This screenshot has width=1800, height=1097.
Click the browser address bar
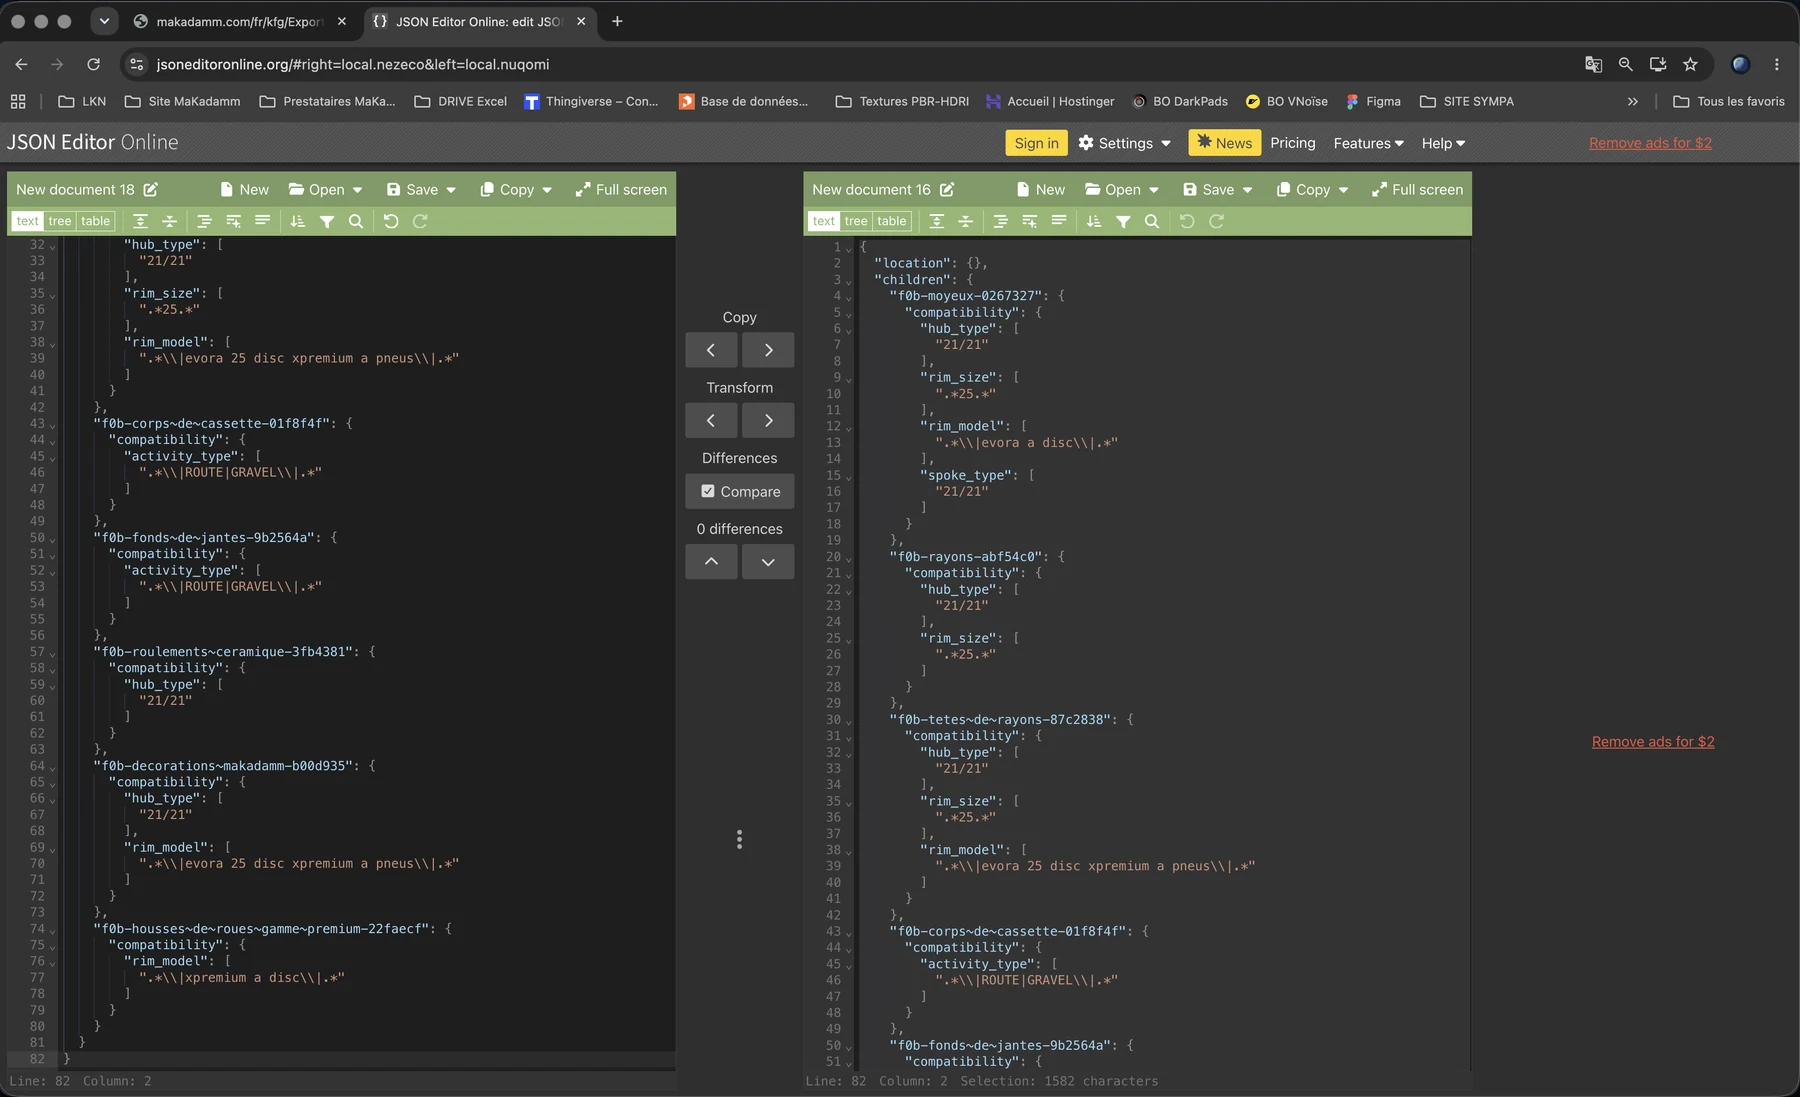click(x=850, y=64)
